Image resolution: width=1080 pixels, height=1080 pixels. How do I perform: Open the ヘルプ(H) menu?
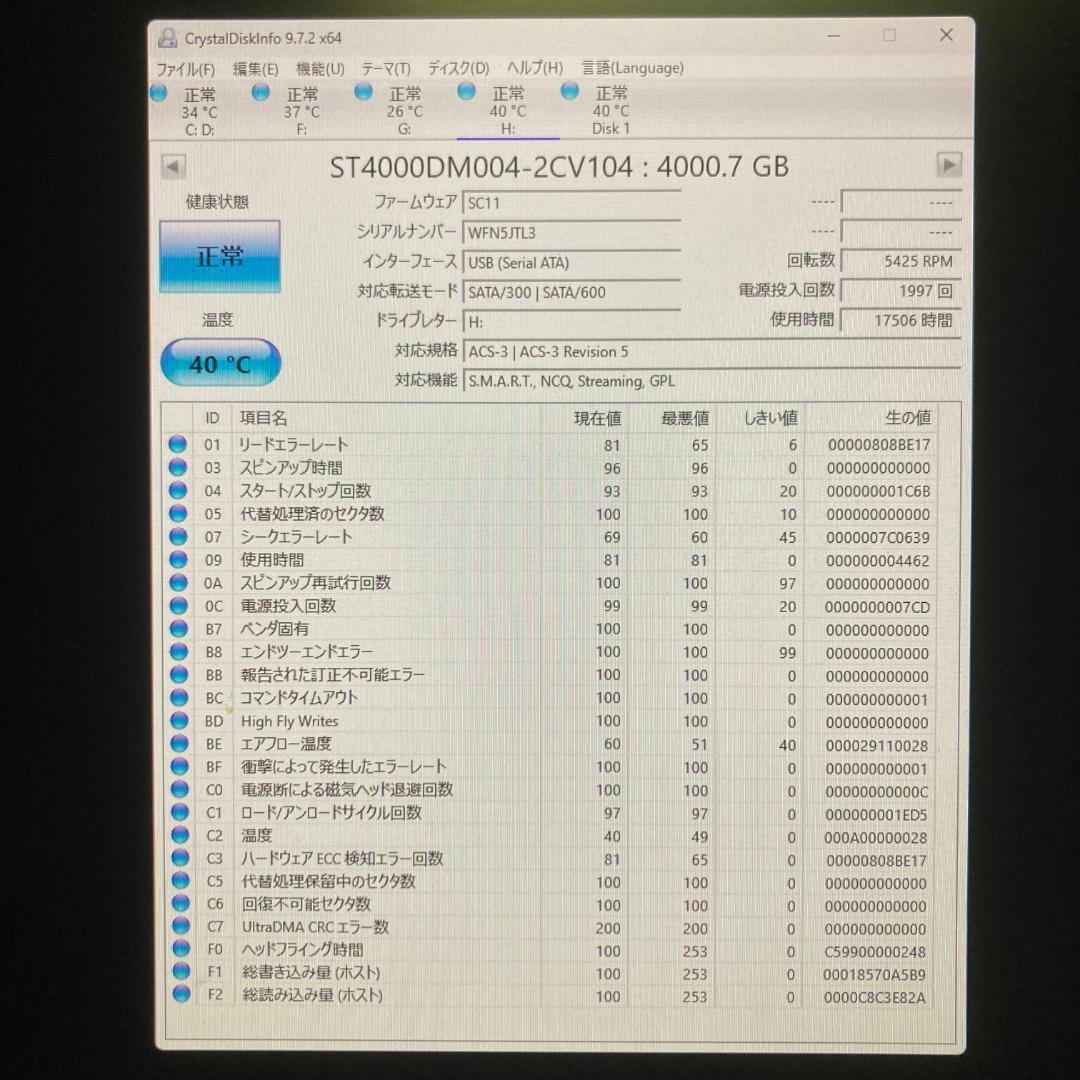click(x=535, y=68)
